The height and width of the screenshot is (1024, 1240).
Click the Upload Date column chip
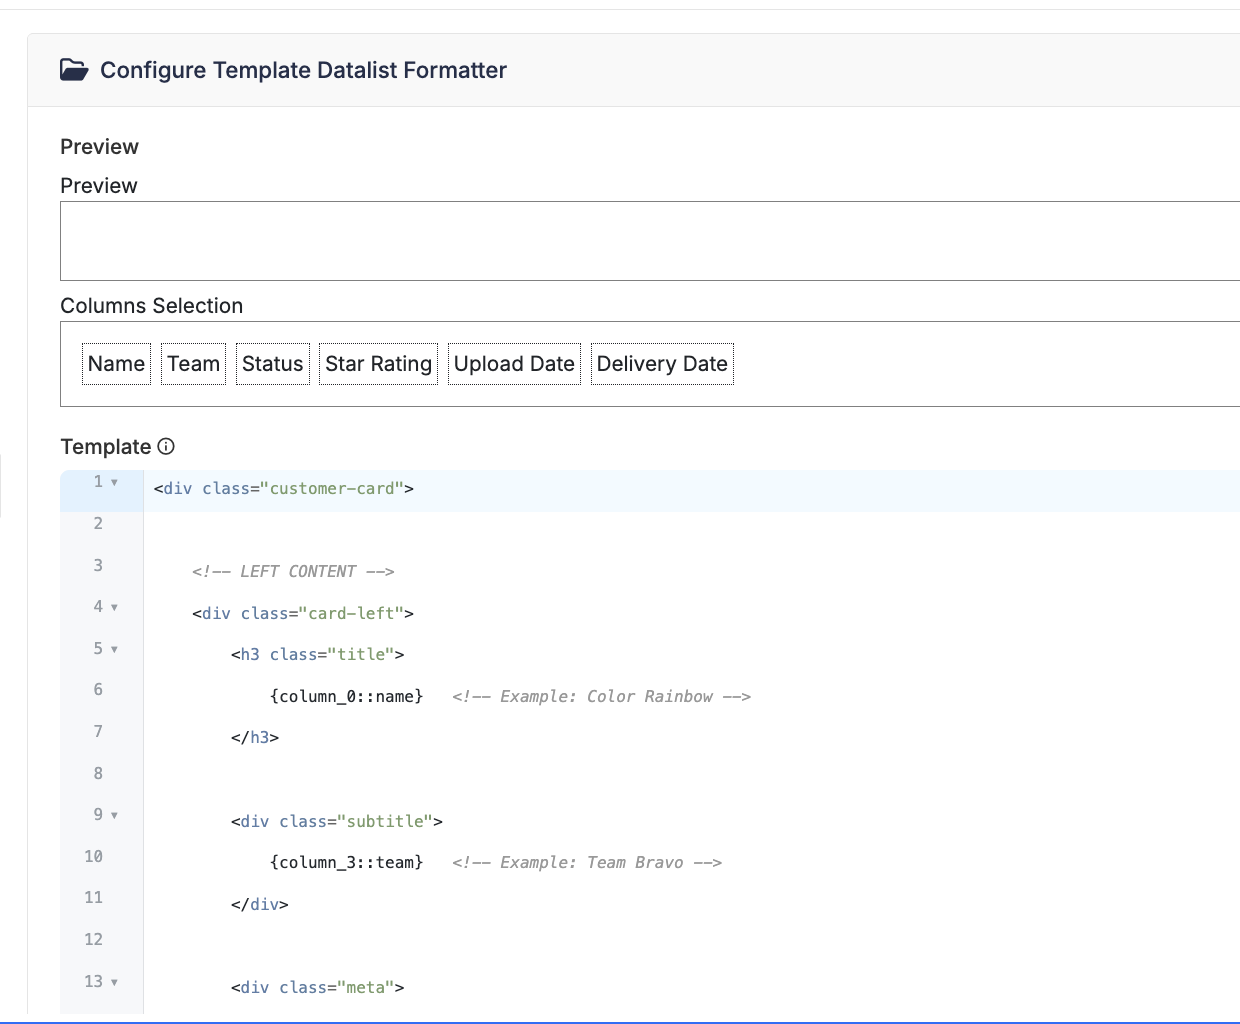pyautogui.click(x=514, y=364)
